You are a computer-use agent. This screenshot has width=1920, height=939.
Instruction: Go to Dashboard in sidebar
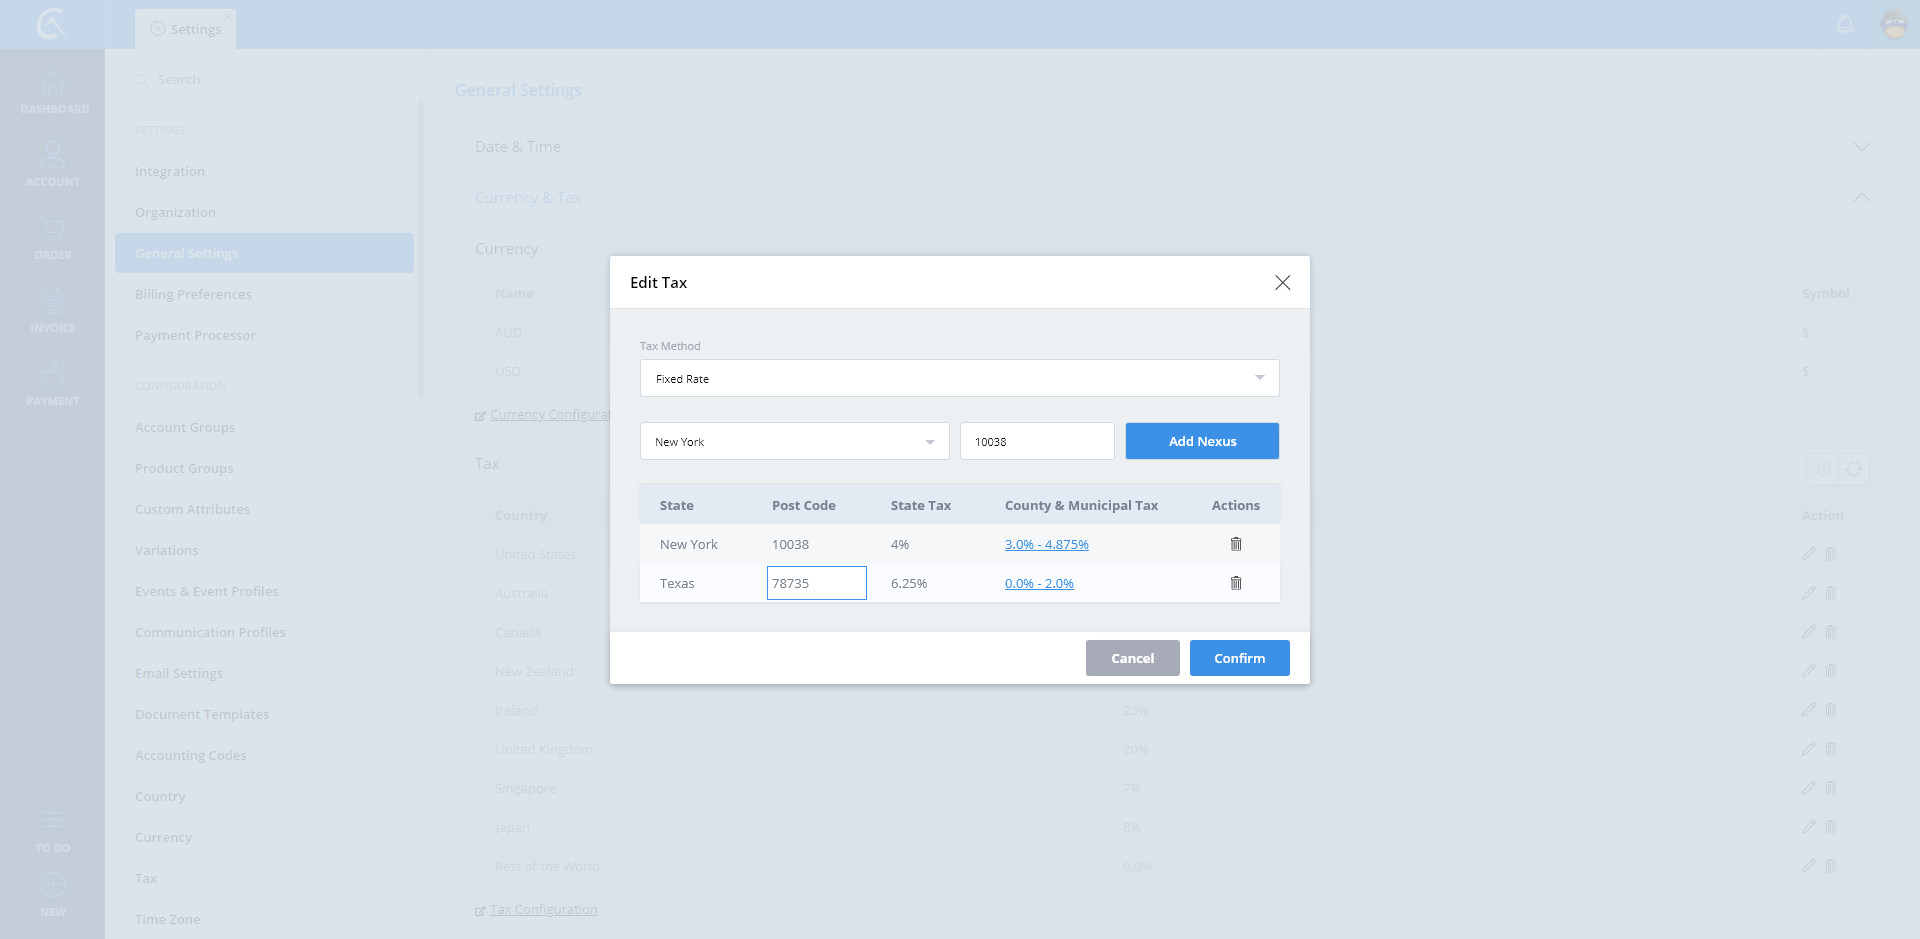point(53,92)
